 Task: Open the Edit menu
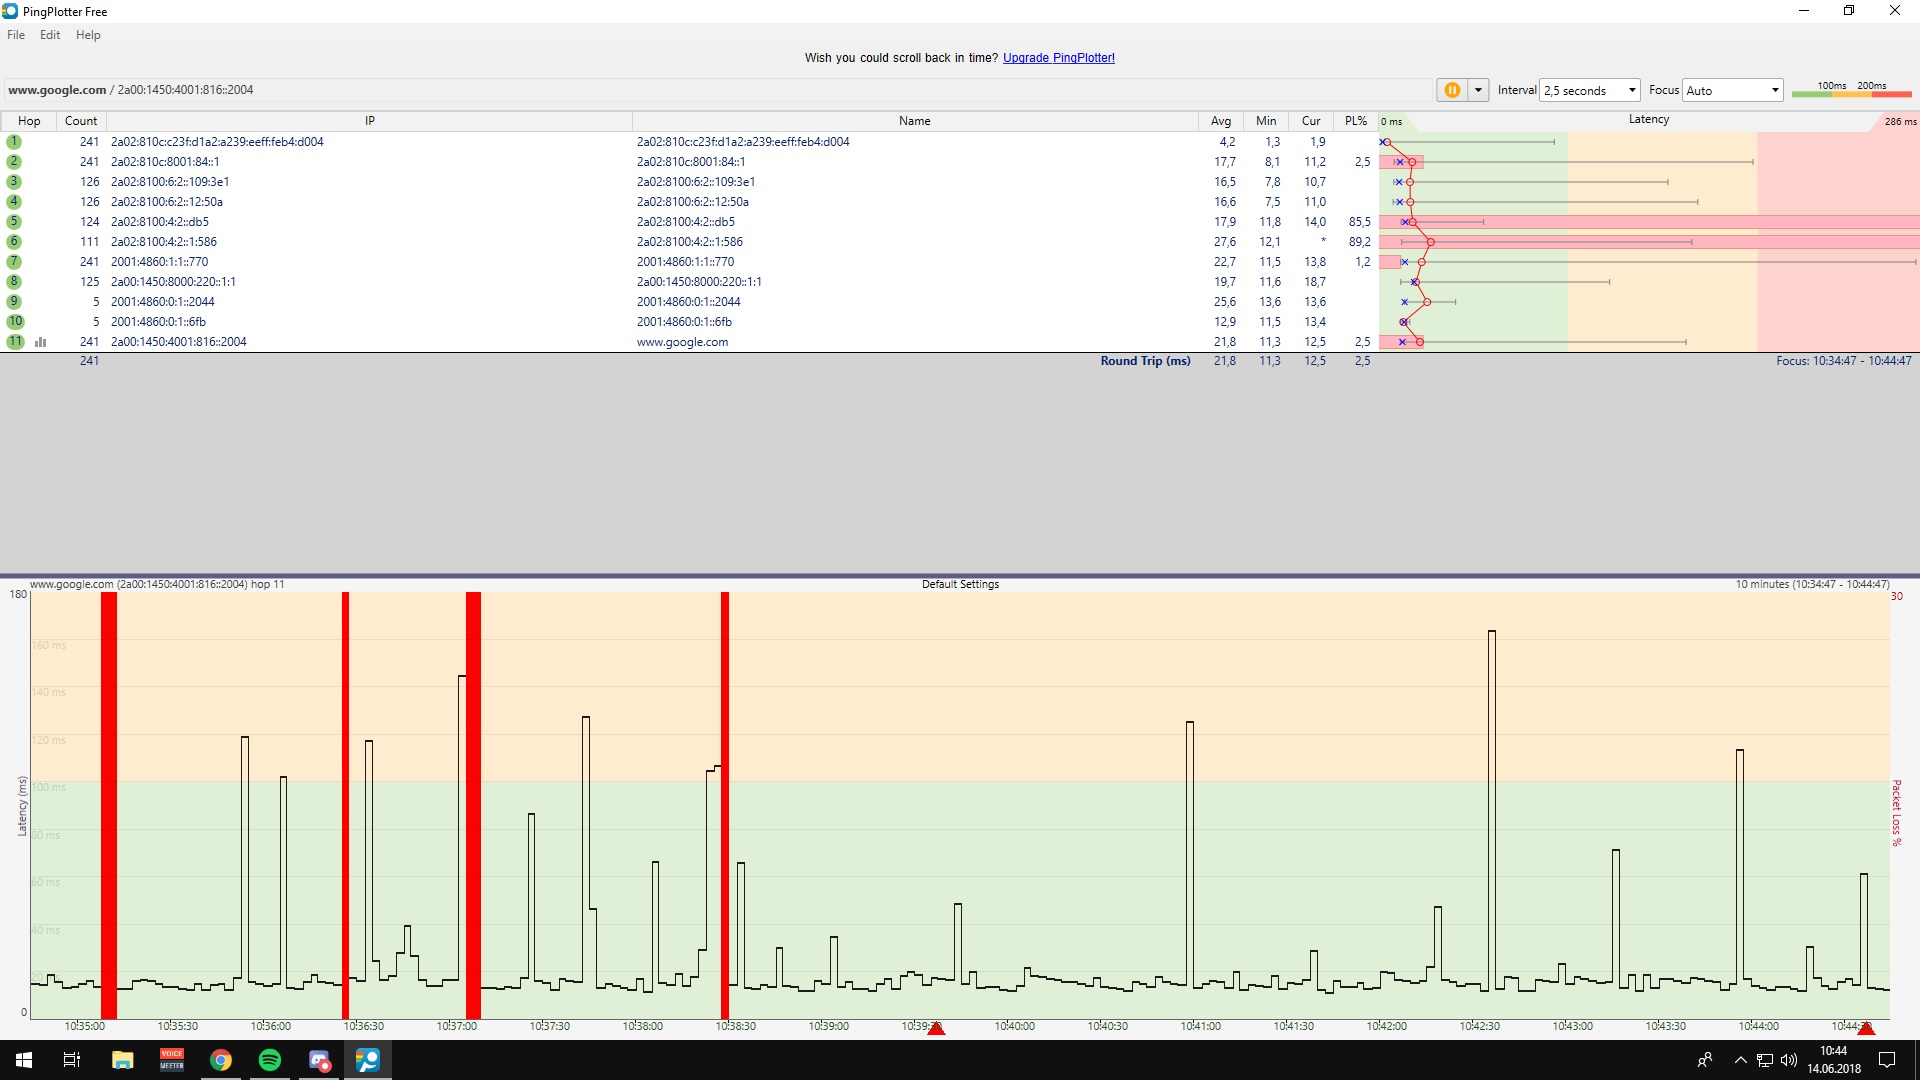(x=50, y=35)
